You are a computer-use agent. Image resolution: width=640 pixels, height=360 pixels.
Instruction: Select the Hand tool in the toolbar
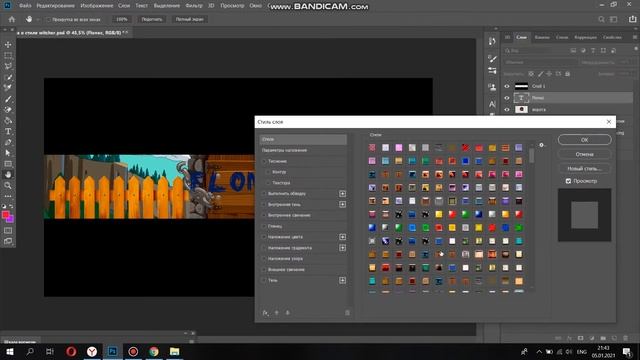point(8,174)
